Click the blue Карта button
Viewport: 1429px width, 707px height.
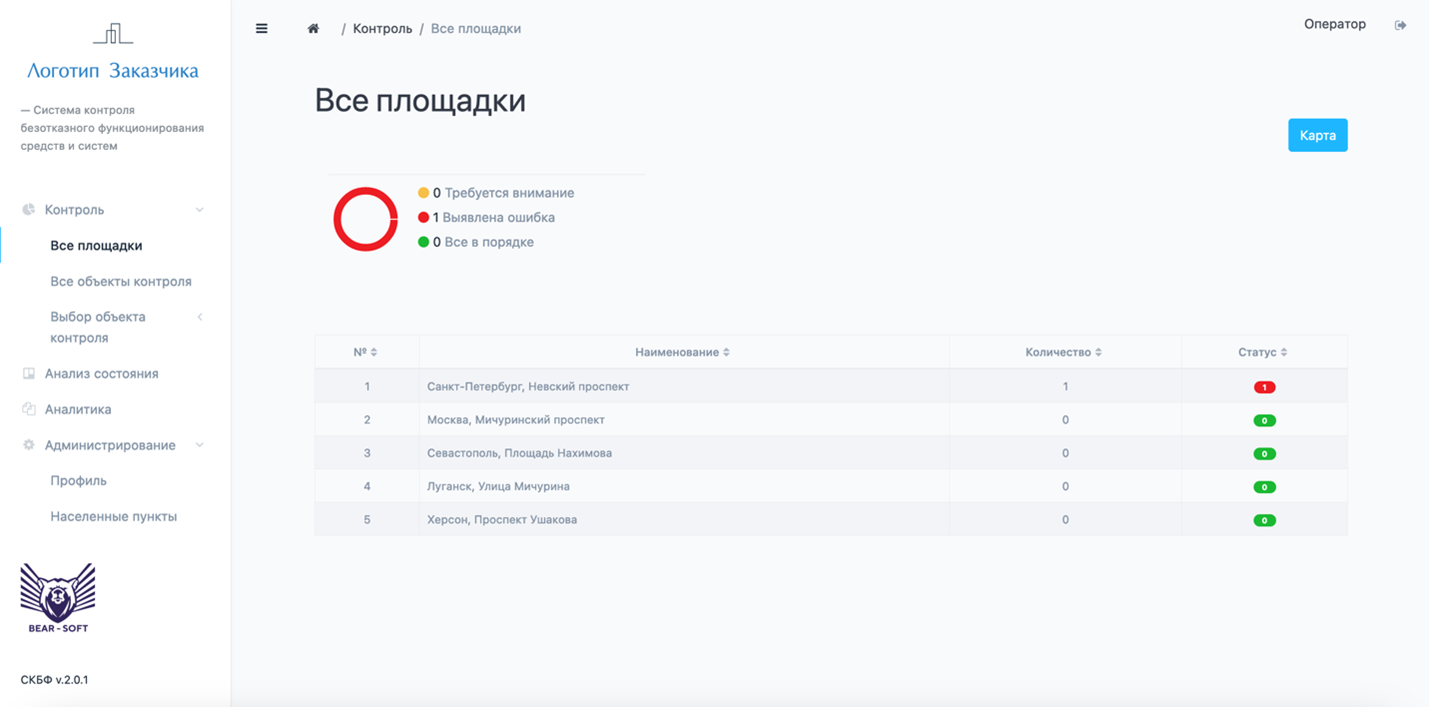(x=1317, y=134)
